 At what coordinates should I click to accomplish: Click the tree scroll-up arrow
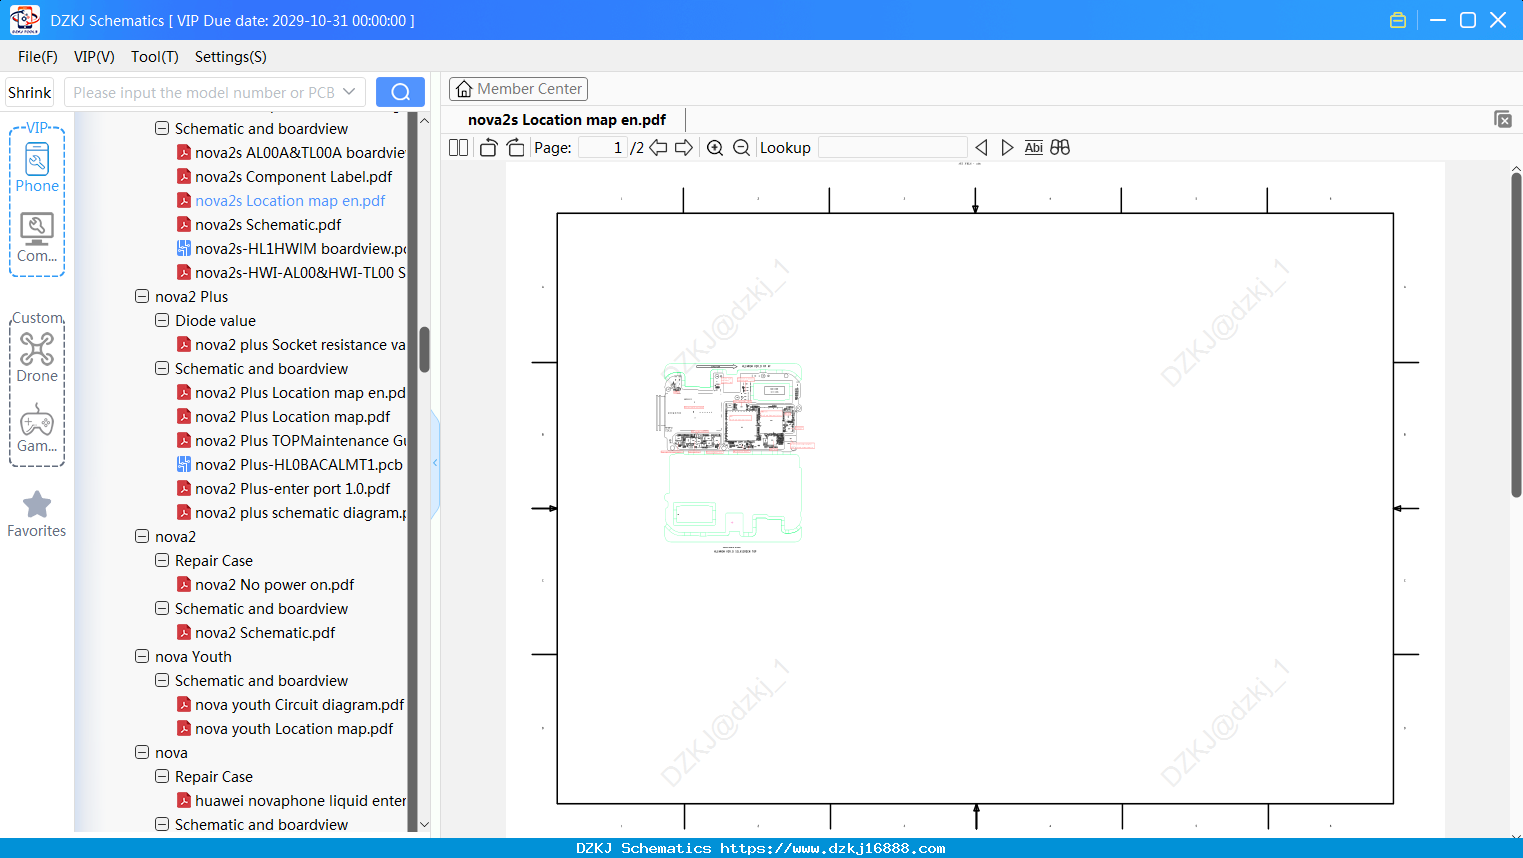pyautogui.click(x=424, y=120)
